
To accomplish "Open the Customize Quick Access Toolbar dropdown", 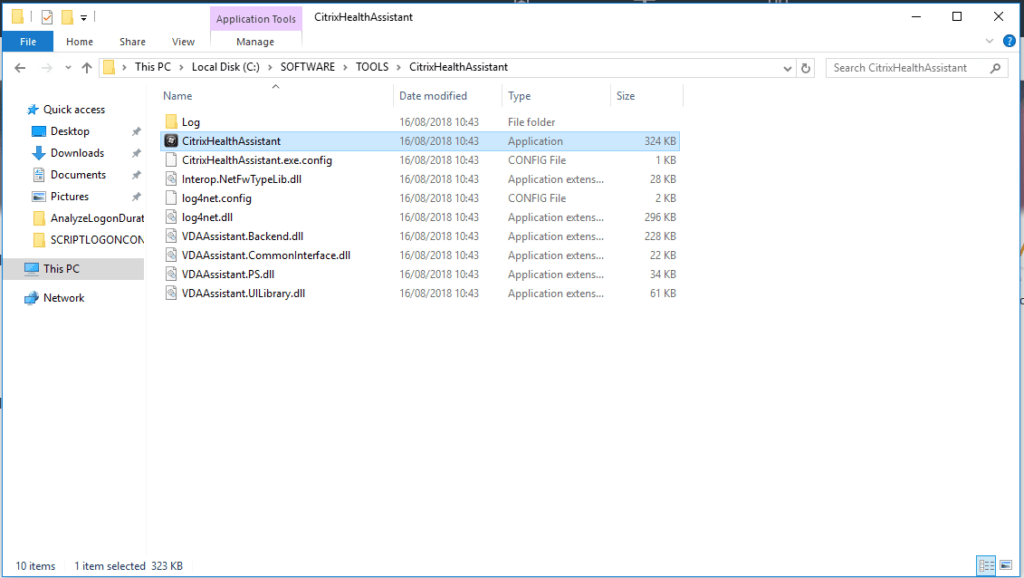I will tap(85, 16).
